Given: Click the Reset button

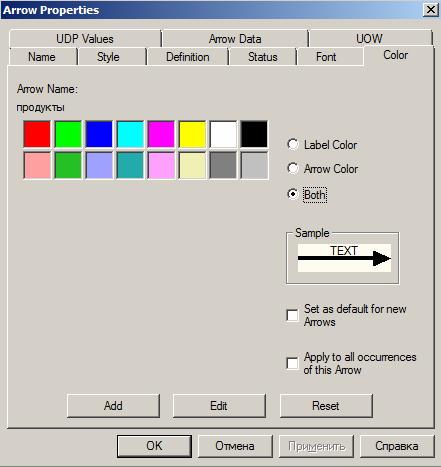Looking at the screenshot, I should (x=326, y=406).
